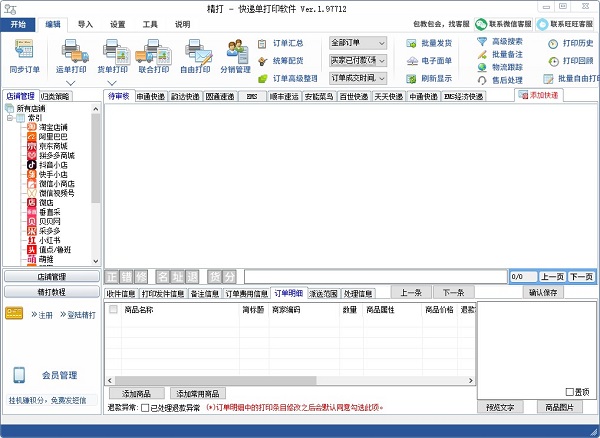Expand arrow under 运单打印

coord(71,83)
